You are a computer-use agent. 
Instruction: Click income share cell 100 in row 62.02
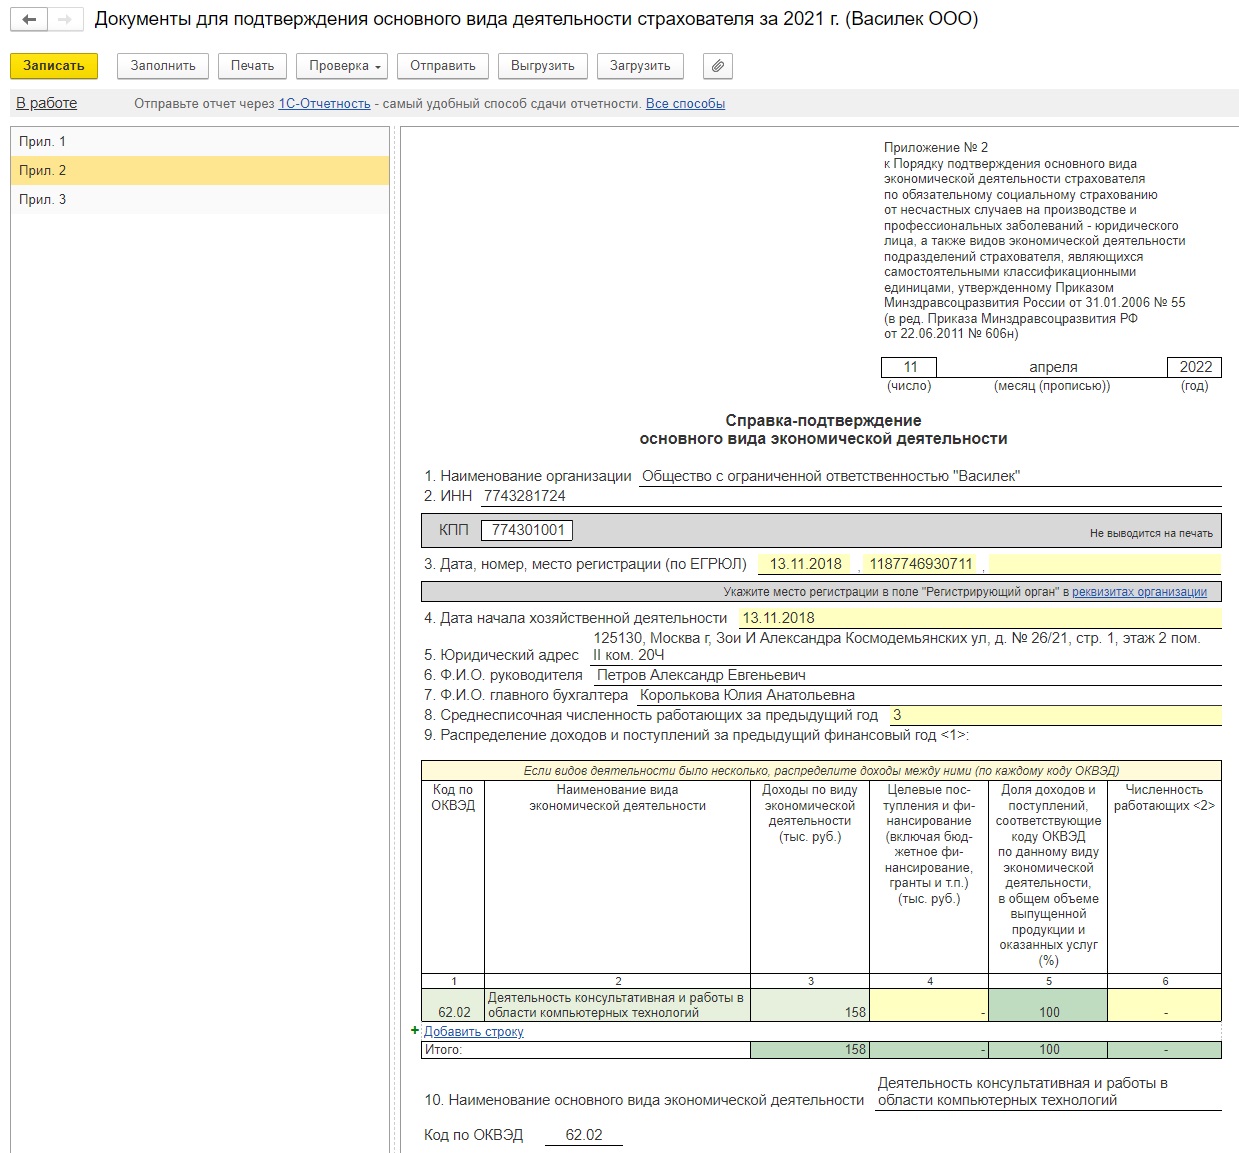point(1048,1005)
